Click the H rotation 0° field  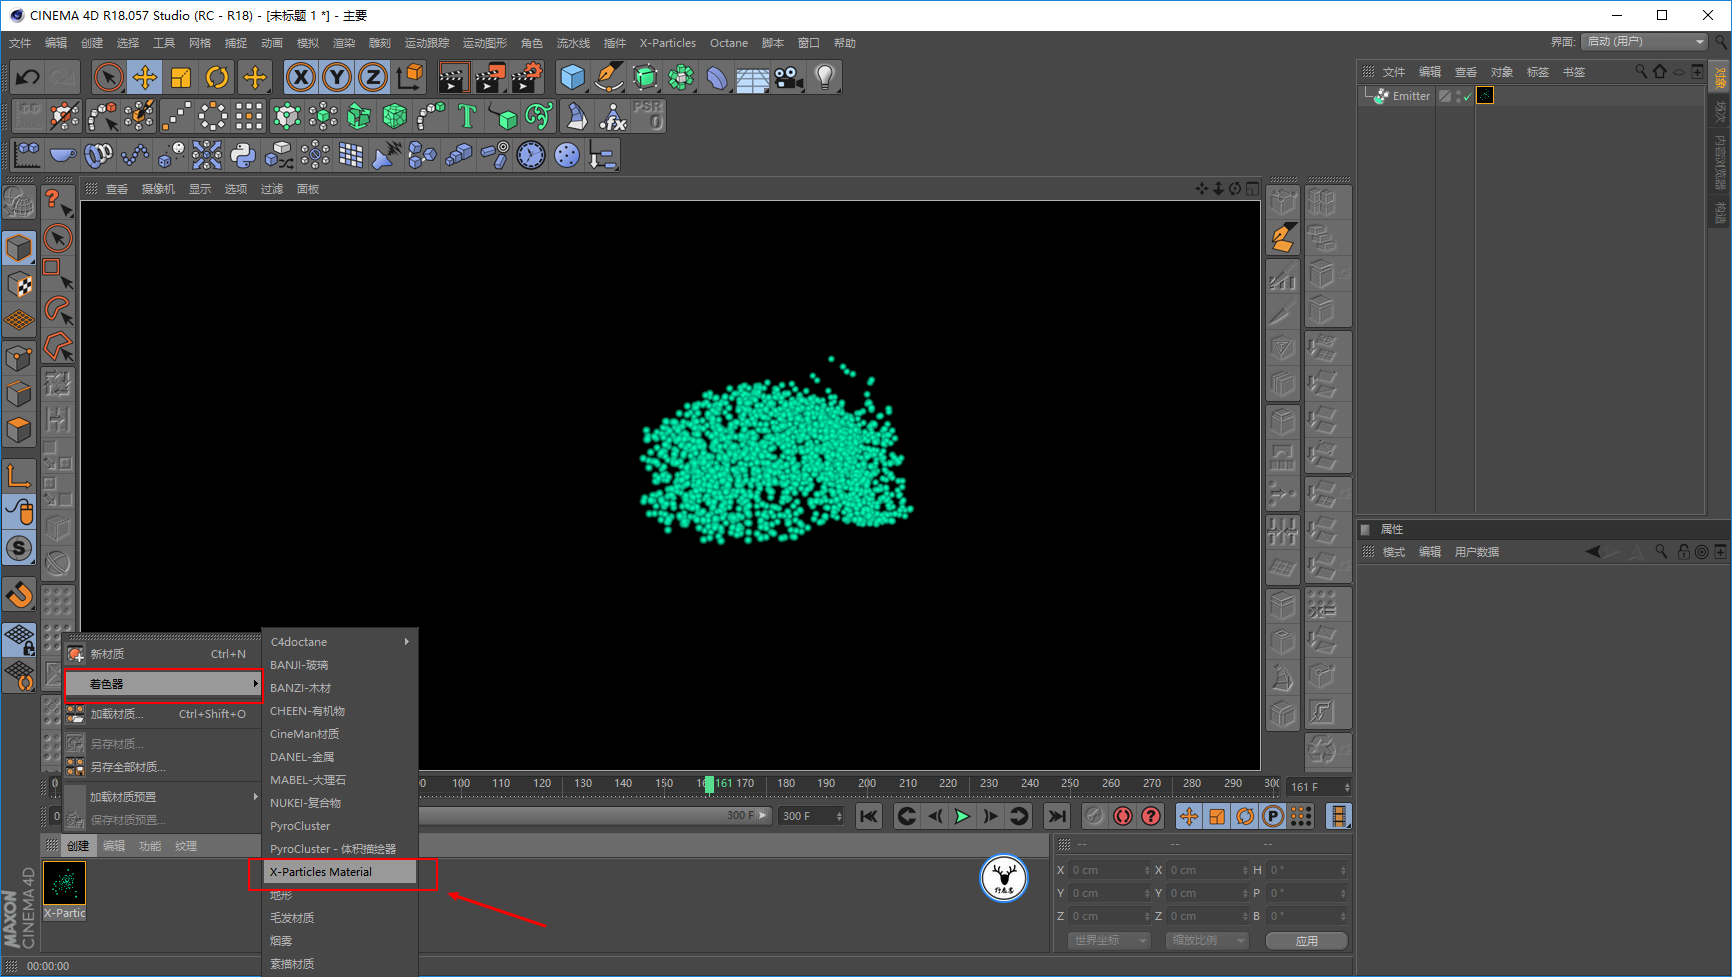click(1307, 871)
